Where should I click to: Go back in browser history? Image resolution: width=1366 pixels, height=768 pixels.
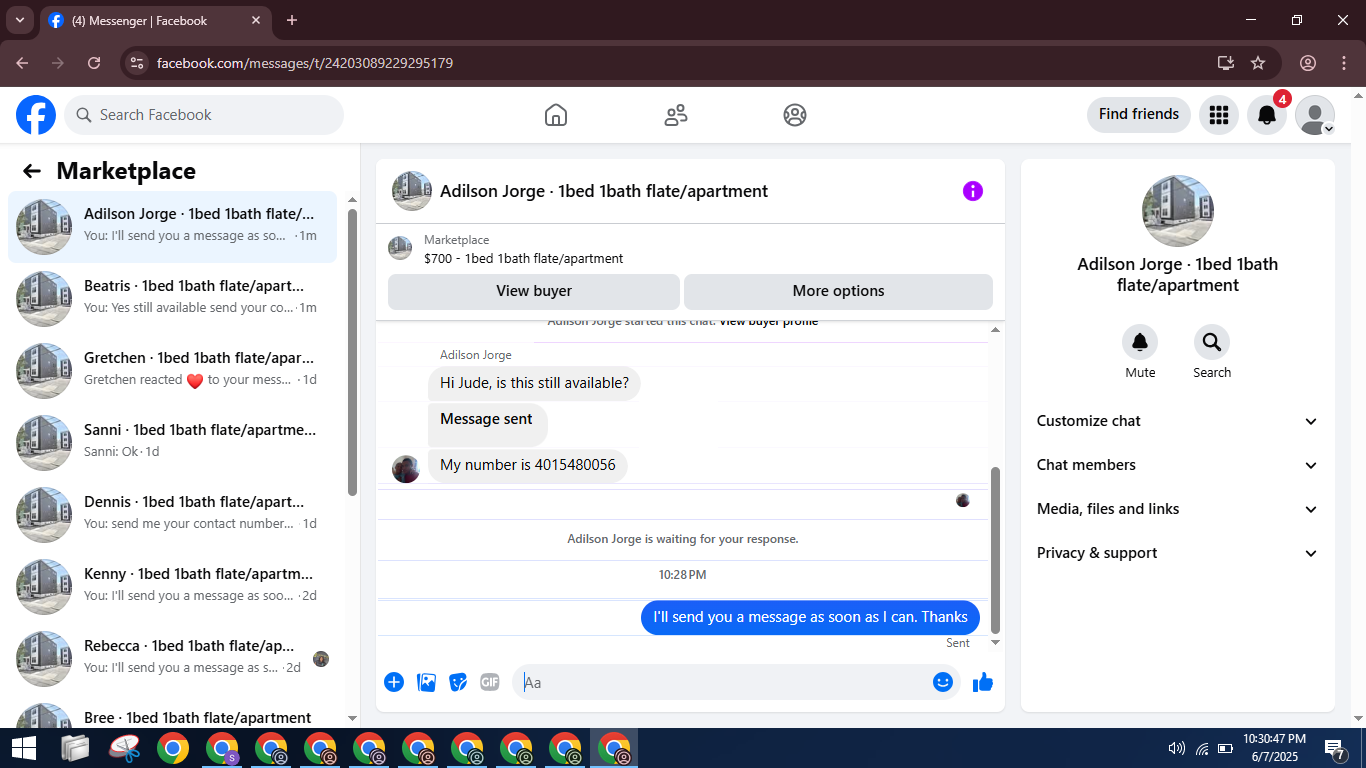point(22,63)
